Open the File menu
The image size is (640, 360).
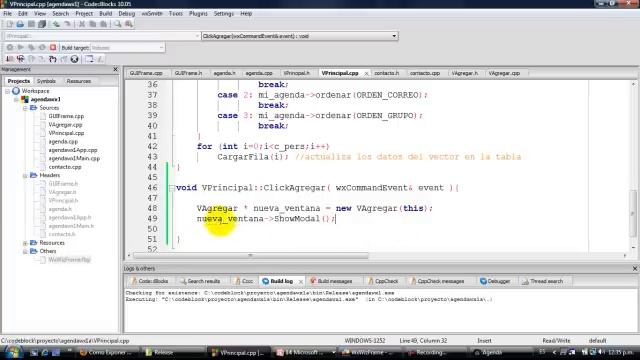(7, 13)
